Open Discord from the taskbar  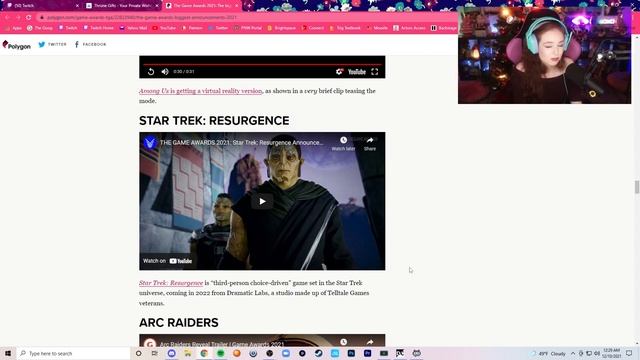pos(171,353)
